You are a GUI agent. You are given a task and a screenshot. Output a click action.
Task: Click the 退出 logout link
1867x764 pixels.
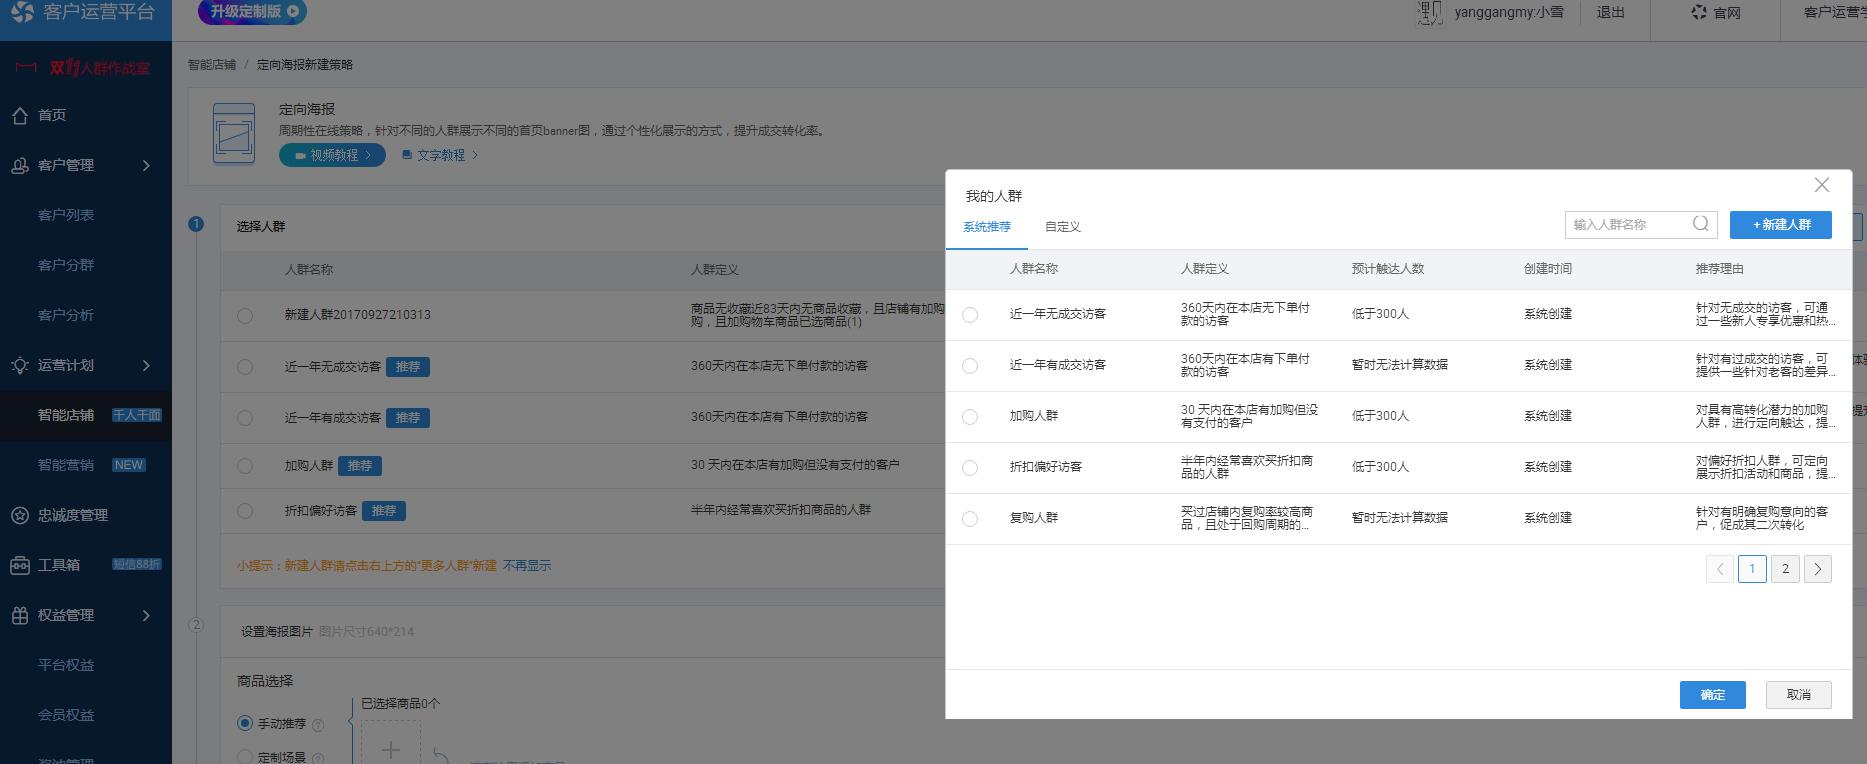point(1610,12)
